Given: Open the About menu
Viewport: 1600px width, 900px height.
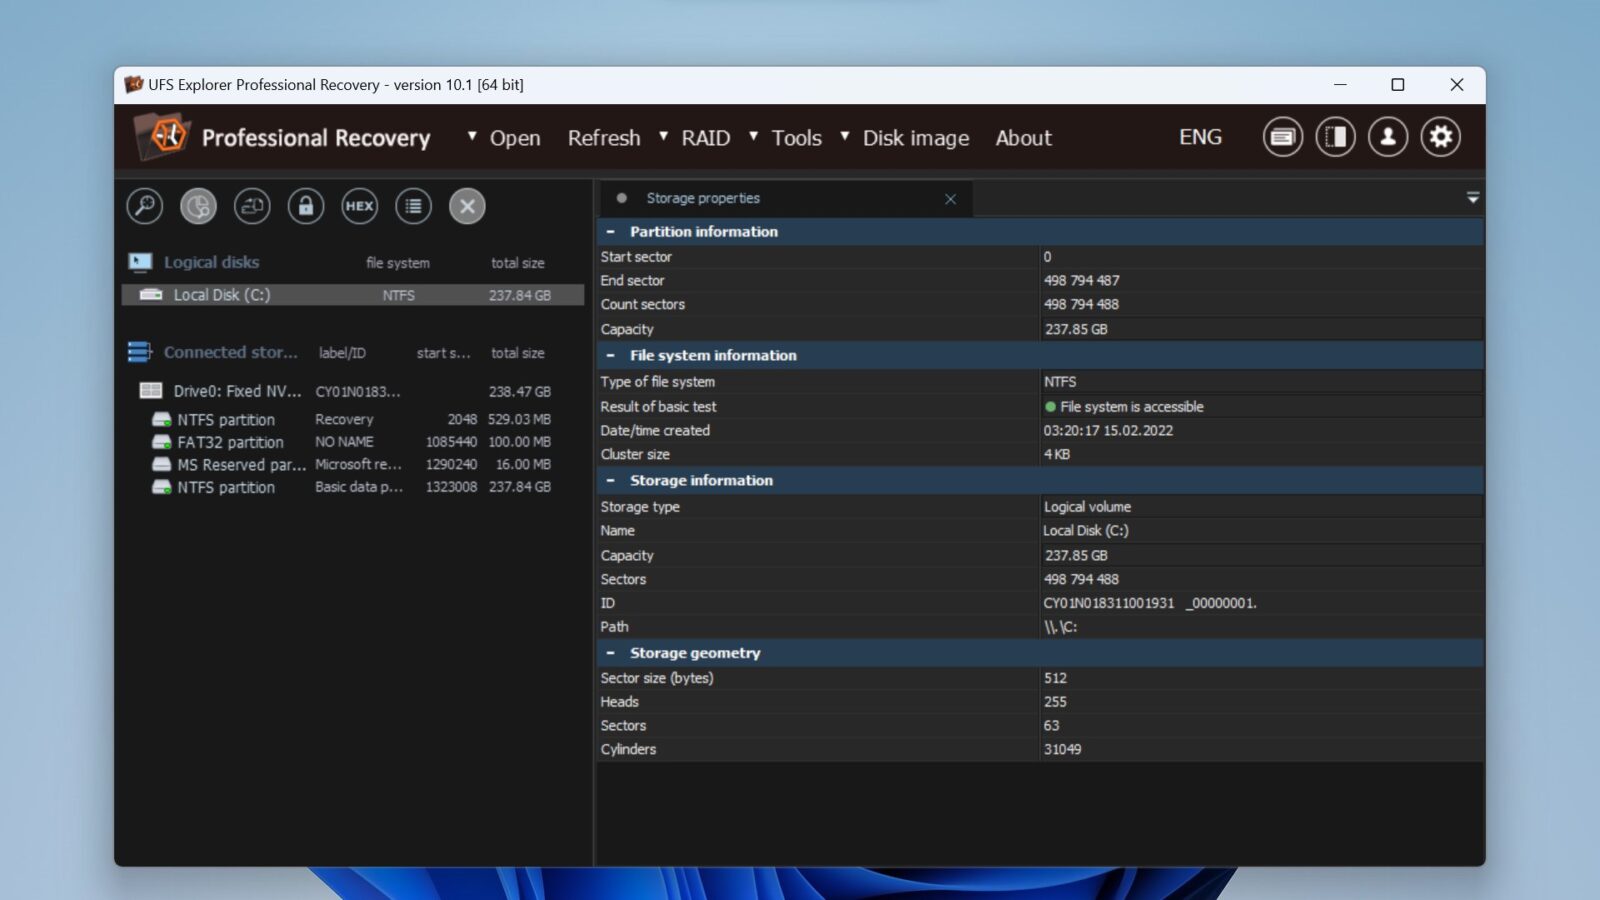Looking at the screenshot, I should (1023, 138).
